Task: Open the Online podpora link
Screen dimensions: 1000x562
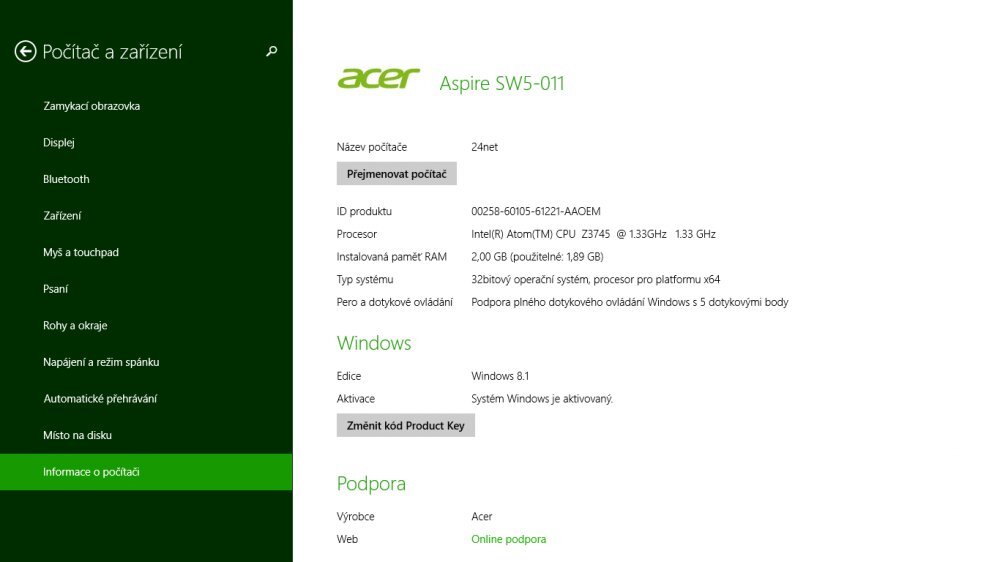Action: click(508, 539)
